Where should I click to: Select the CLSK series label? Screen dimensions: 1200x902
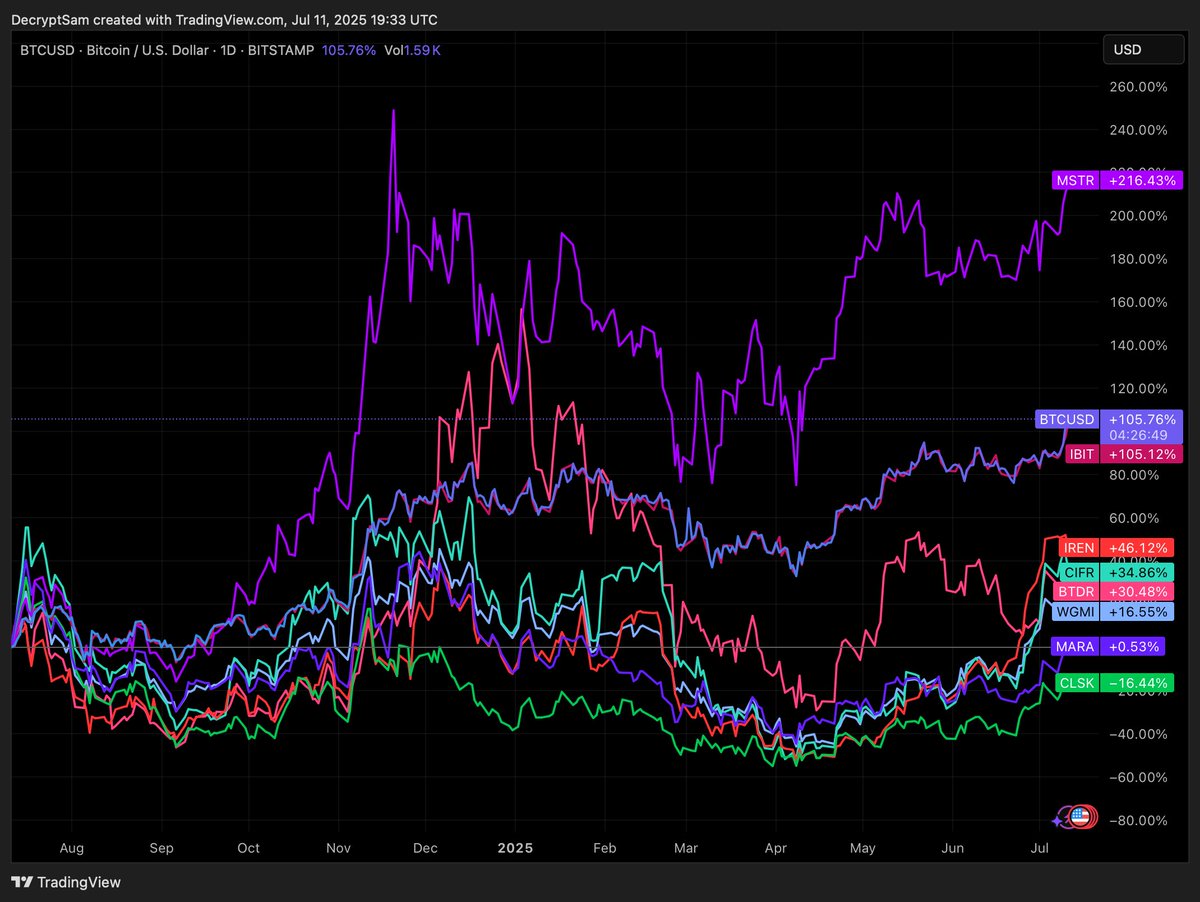[x=1078, y=683]
